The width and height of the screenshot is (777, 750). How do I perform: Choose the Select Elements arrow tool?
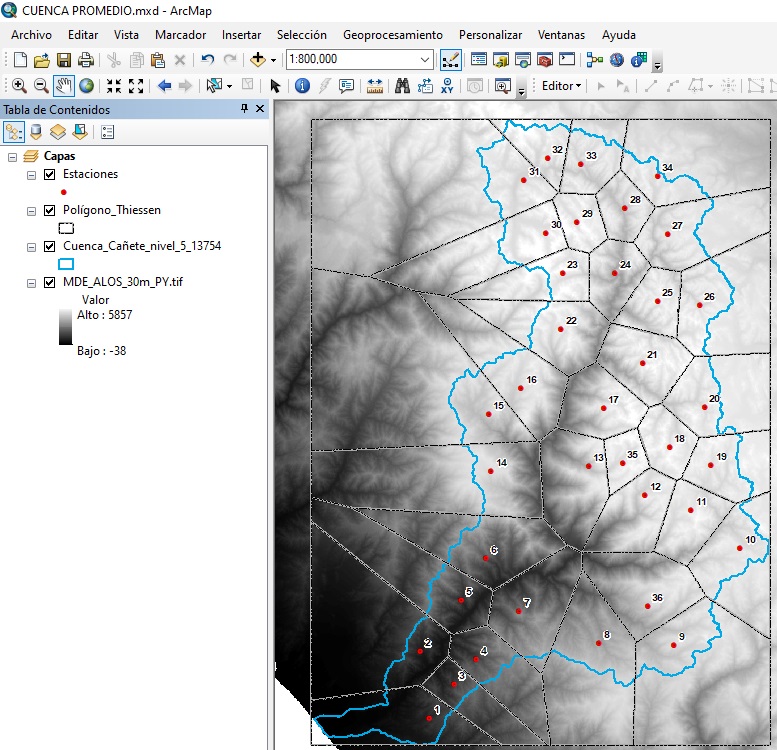coord(275,86)
